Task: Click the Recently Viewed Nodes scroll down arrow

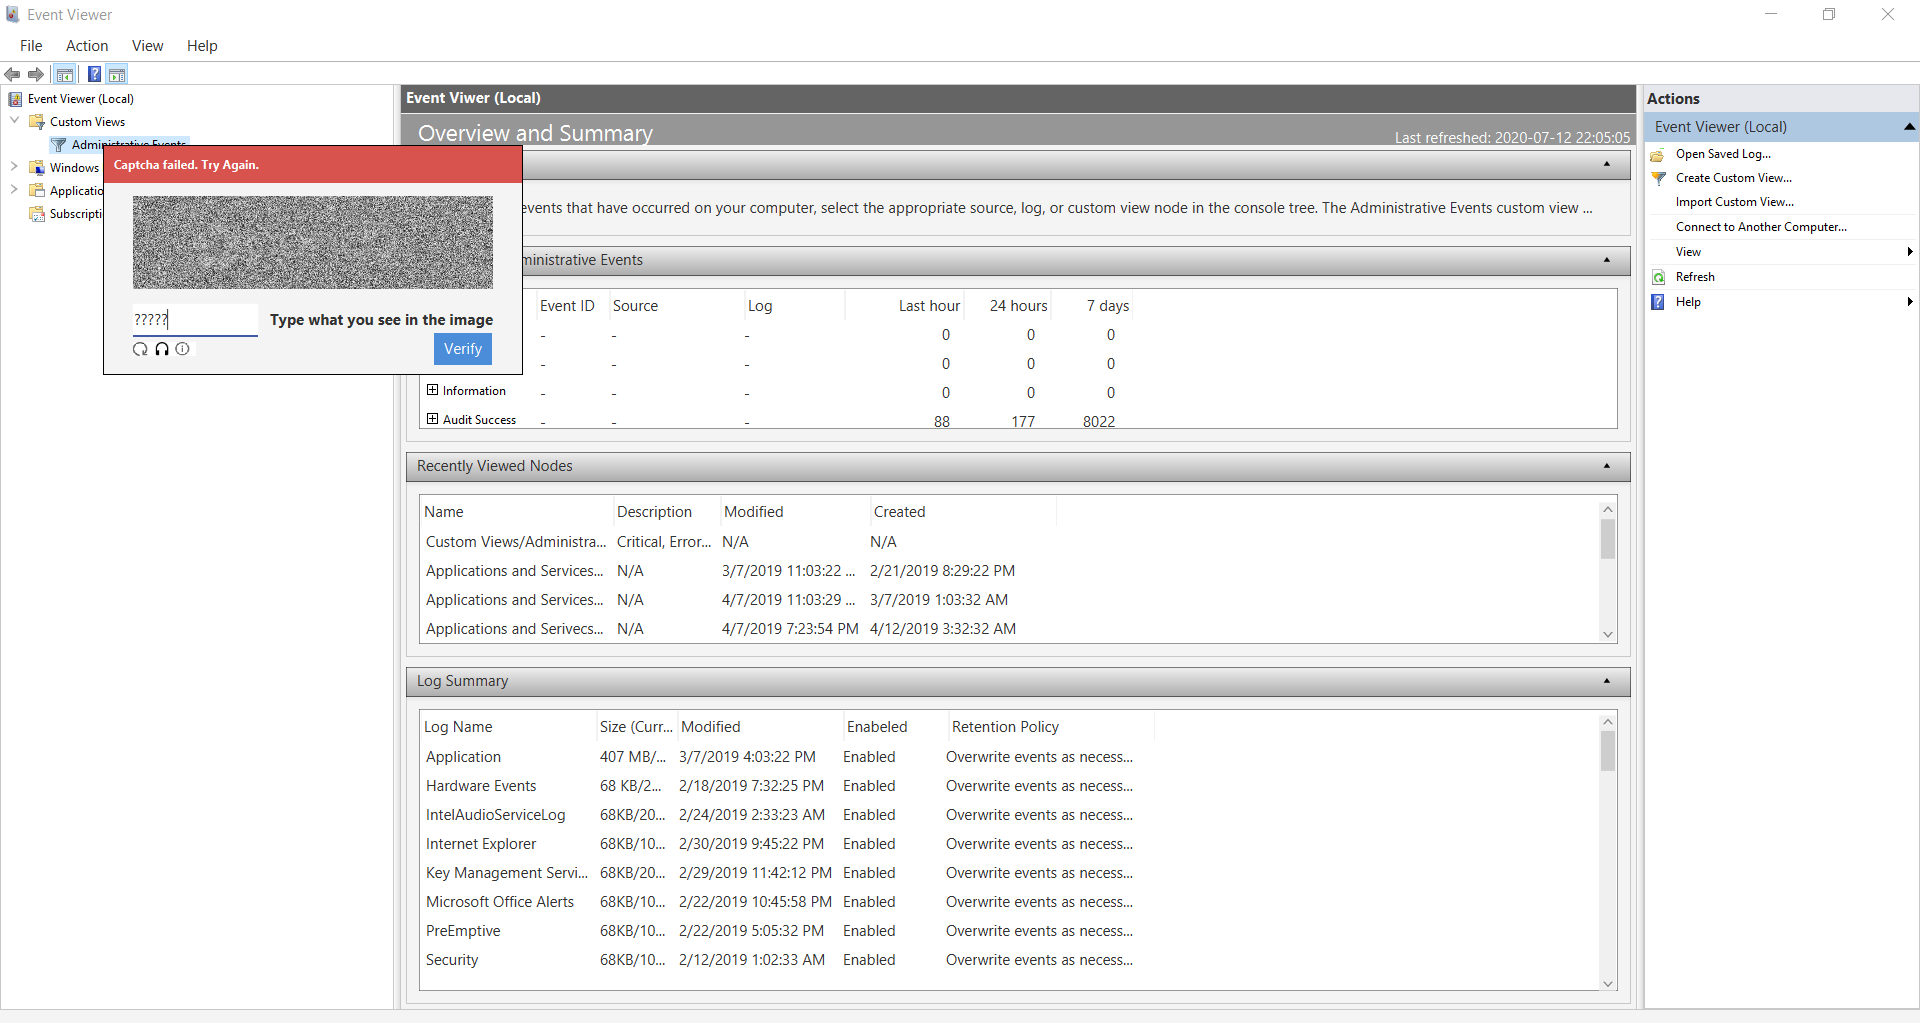Action: tap(1608, 635)
